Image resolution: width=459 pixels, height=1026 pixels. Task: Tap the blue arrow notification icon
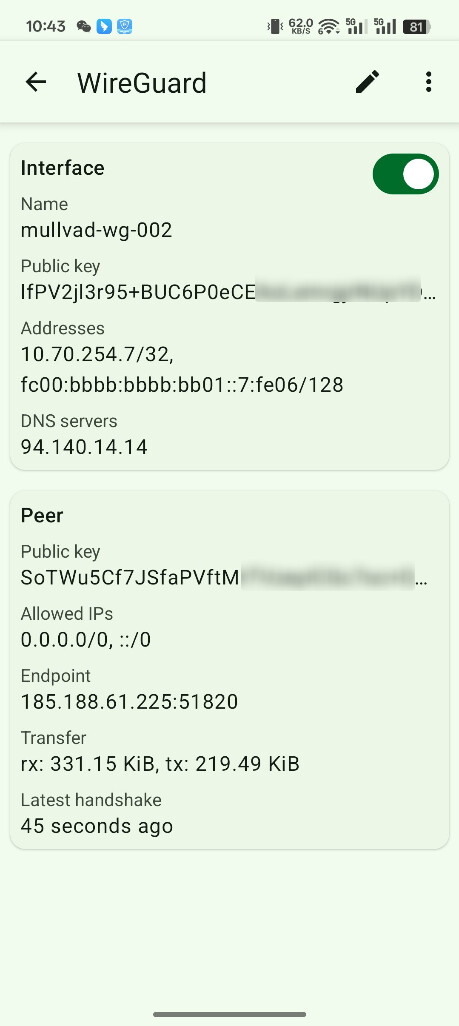click(104, 27)
